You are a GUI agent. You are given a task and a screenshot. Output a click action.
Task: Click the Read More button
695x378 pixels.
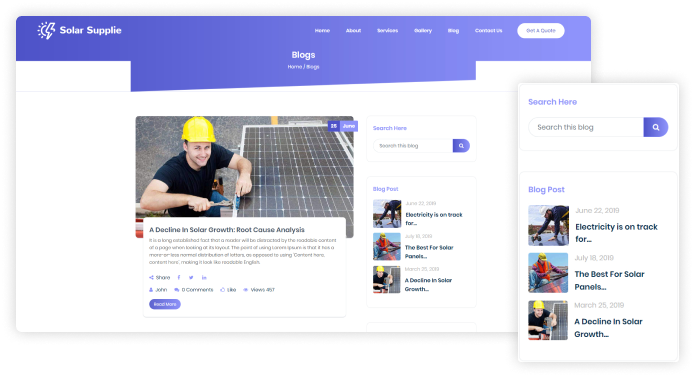tap(165, 304)
